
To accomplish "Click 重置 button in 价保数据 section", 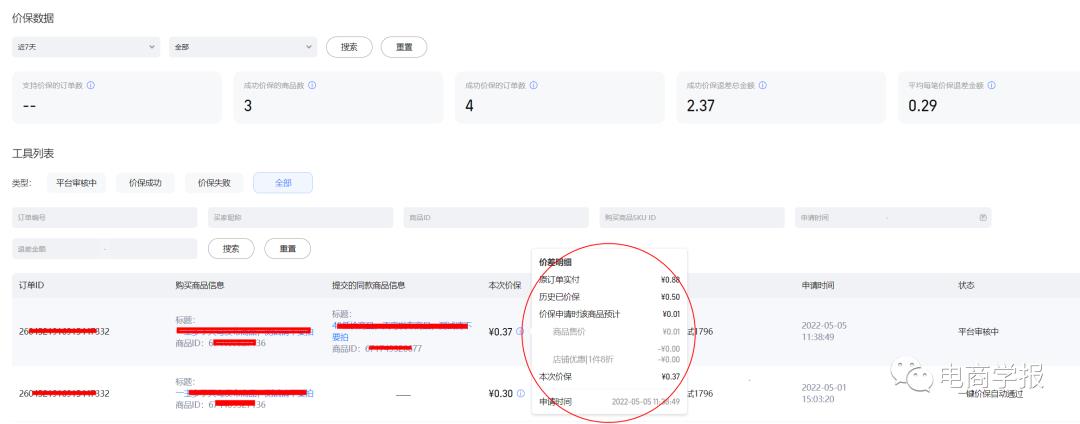I will pos(404,47).
